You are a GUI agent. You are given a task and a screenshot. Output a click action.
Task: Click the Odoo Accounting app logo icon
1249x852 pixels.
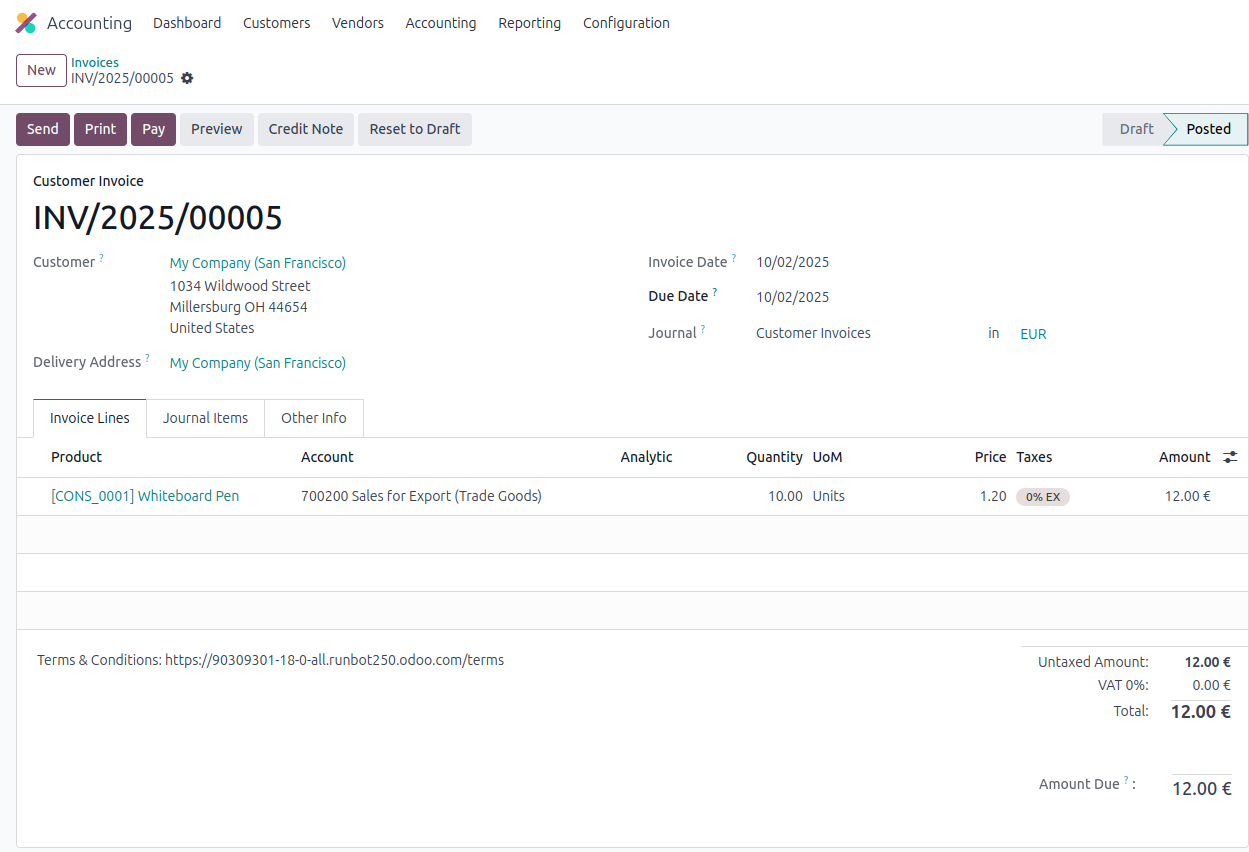[26, 23]
